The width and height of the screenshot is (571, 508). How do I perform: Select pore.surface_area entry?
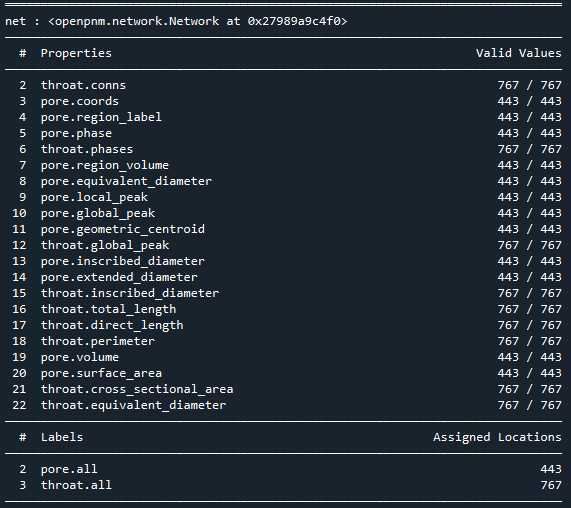click(x=101, y=374)
